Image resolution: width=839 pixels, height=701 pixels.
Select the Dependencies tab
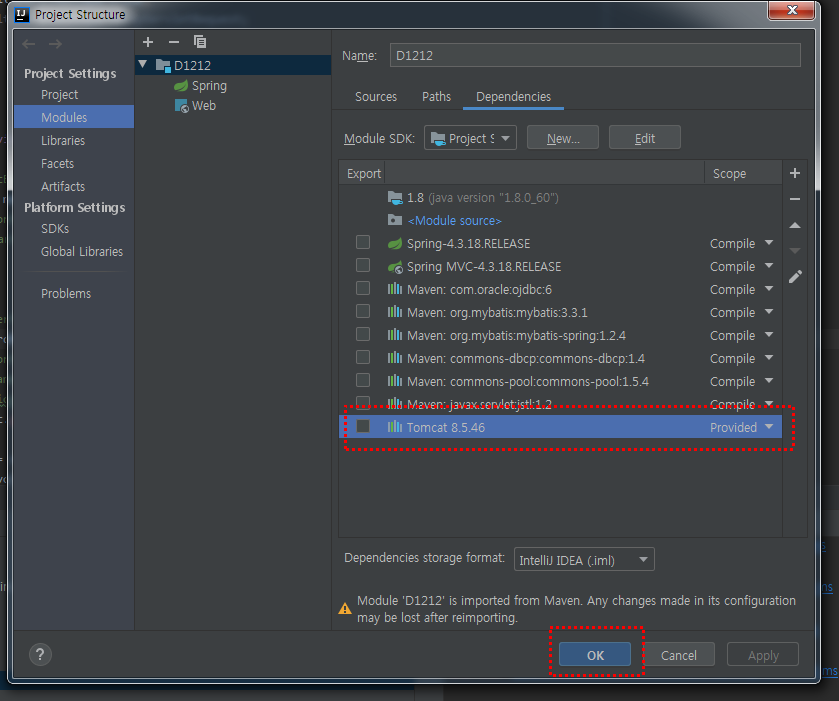point(513,97)
